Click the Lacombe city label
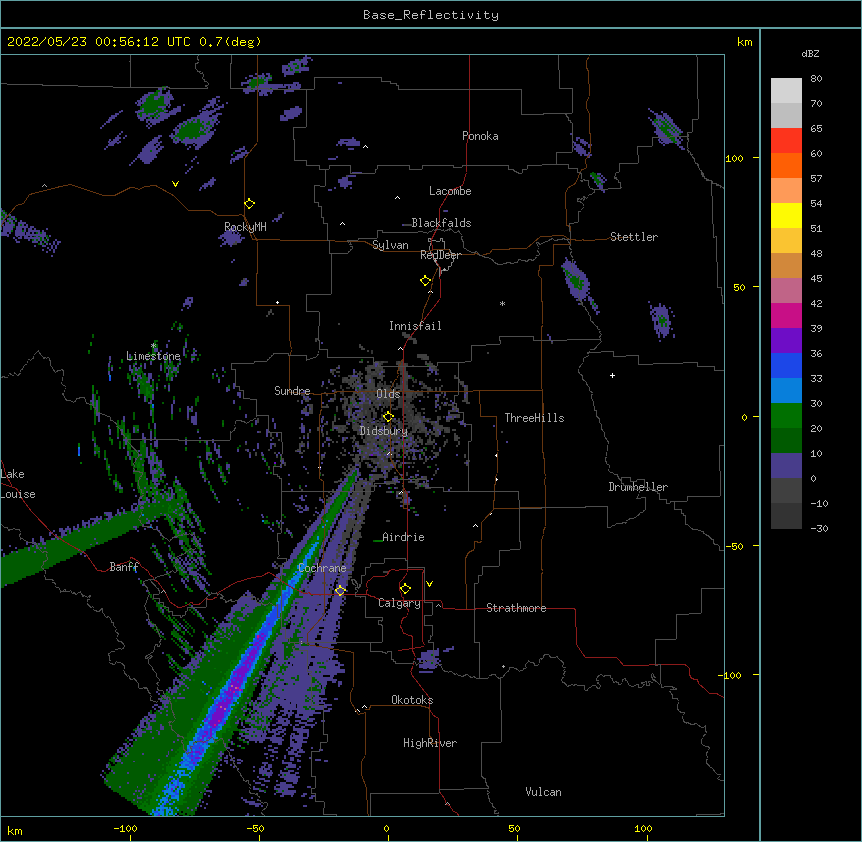Viewport: 862px width, 842px height. tap(450, 191)
